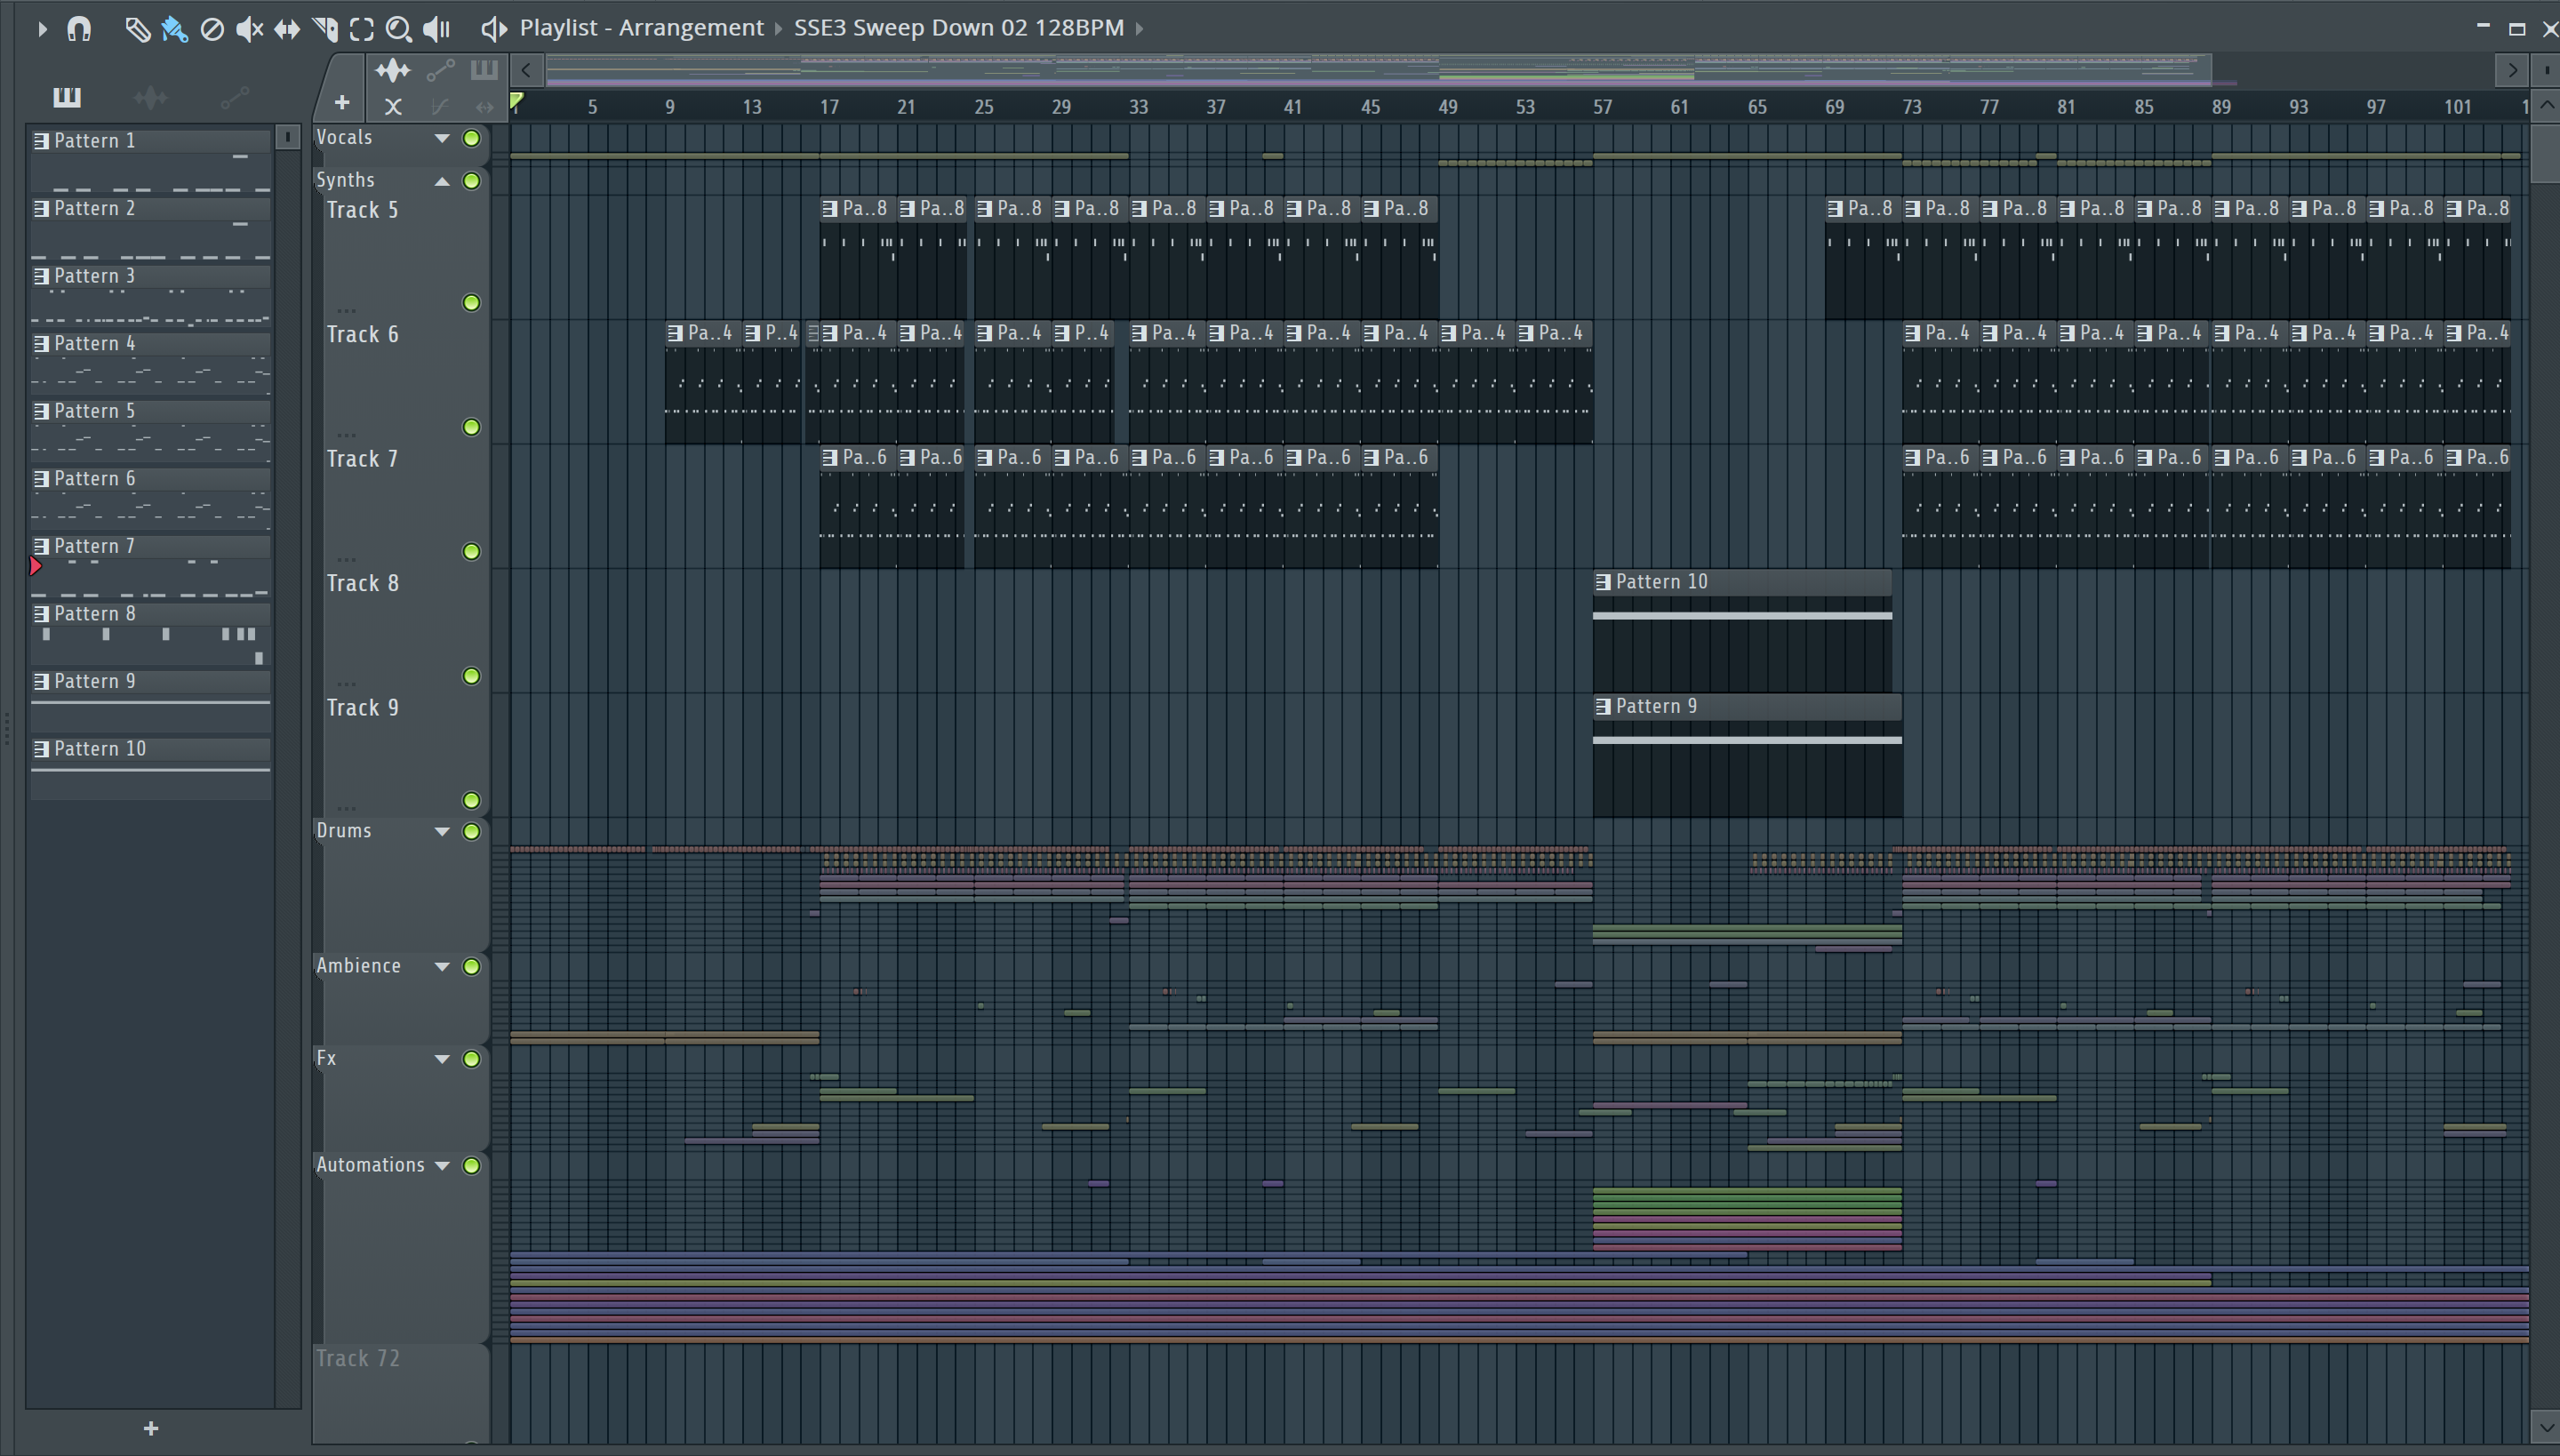
Task: Click right arrow of the horizontal scrollbar
Action: (x=2511, y=70)
